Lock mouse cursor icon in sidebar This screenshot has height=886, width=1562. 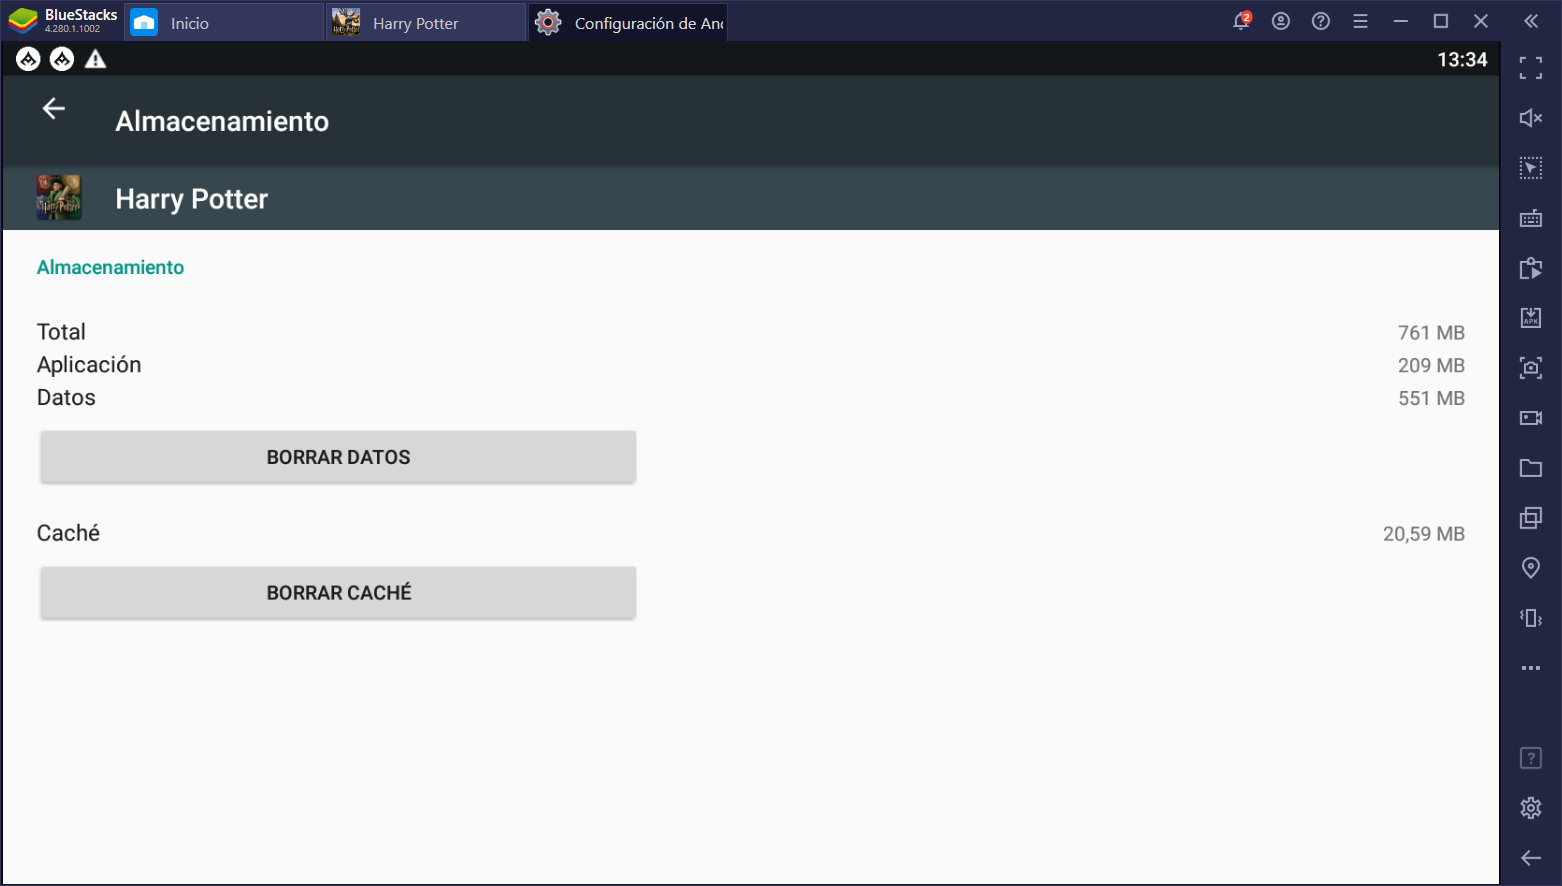1531,168
